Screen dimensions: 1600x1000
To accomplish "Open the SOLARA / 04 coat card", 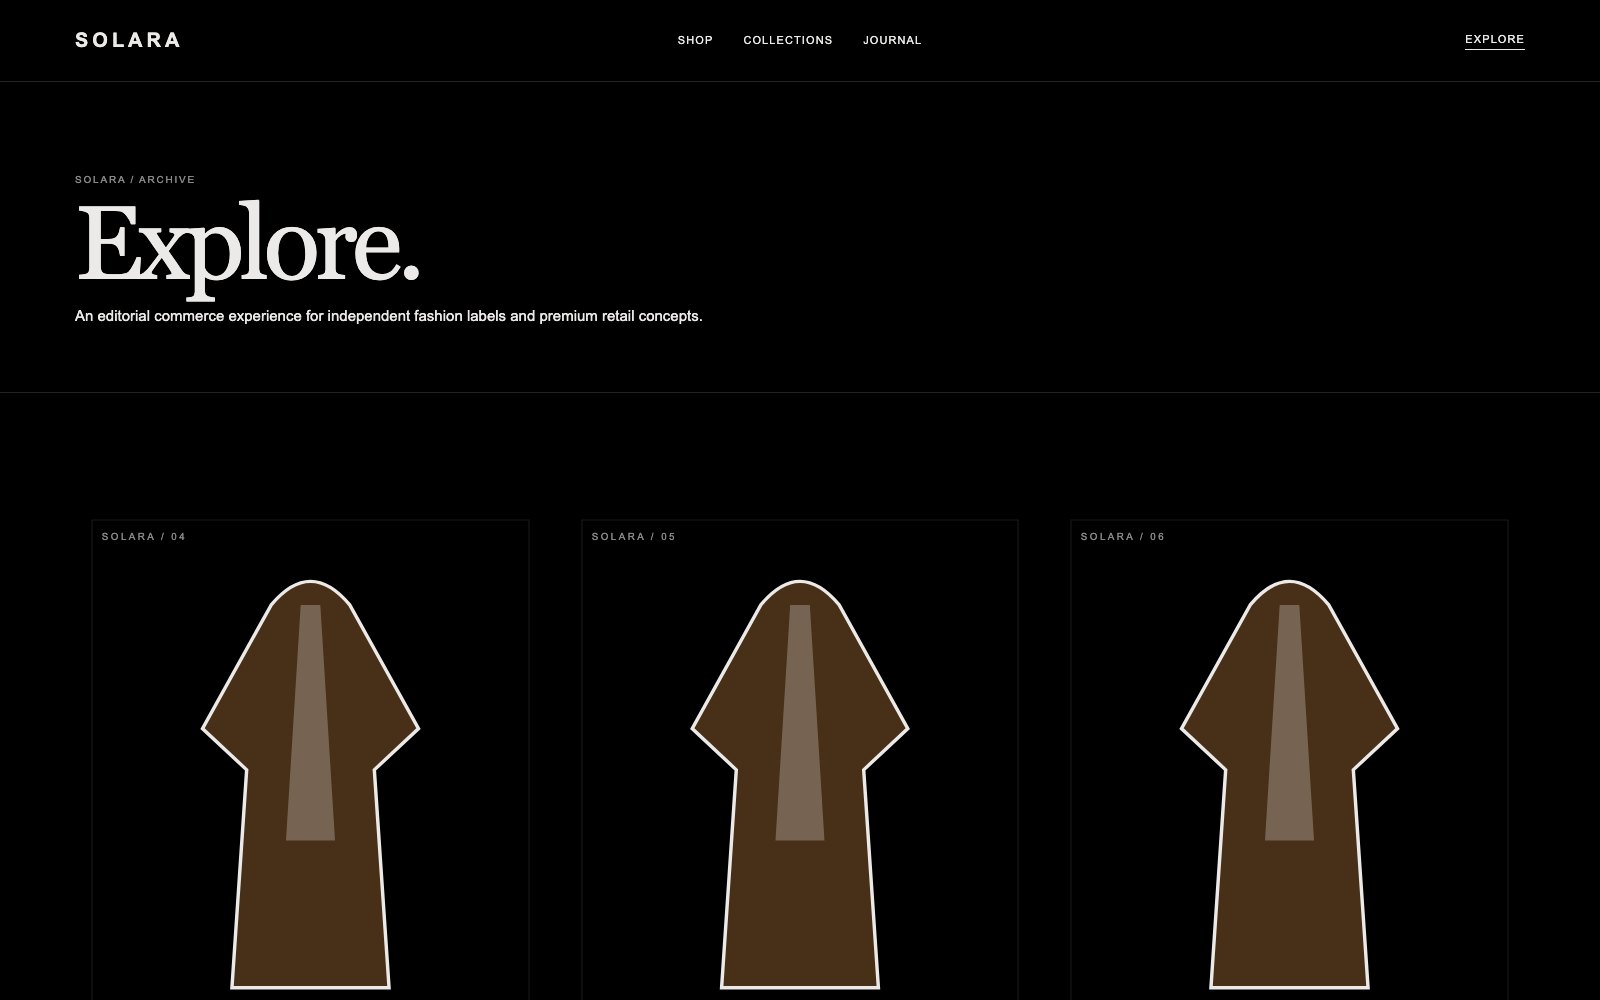I will (x=310, y=760).
